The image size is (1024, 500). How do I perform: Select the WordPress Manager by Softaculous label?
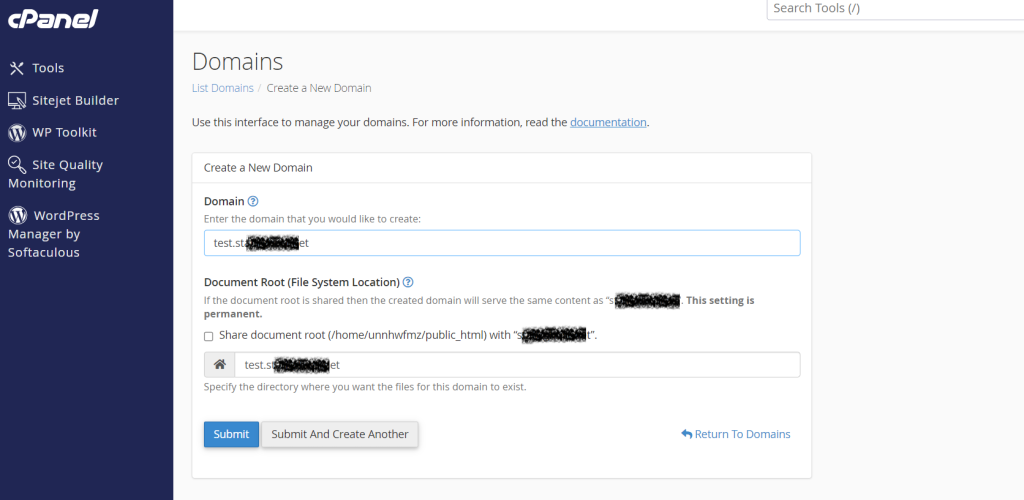point(55,234)
